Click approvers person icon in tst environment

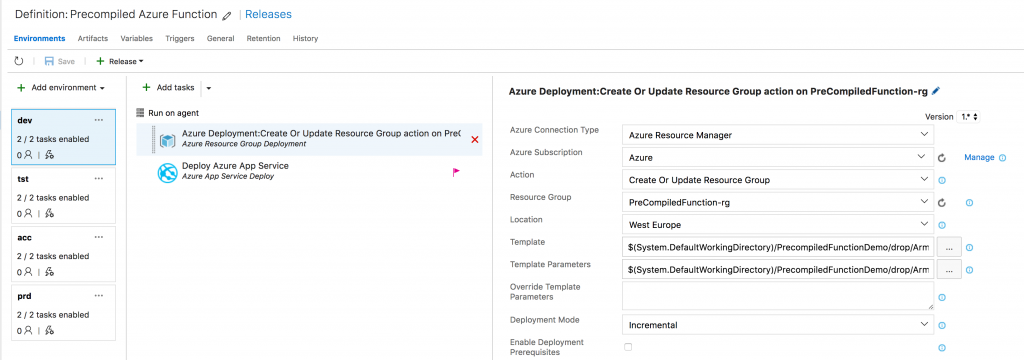tap(28, 213)
